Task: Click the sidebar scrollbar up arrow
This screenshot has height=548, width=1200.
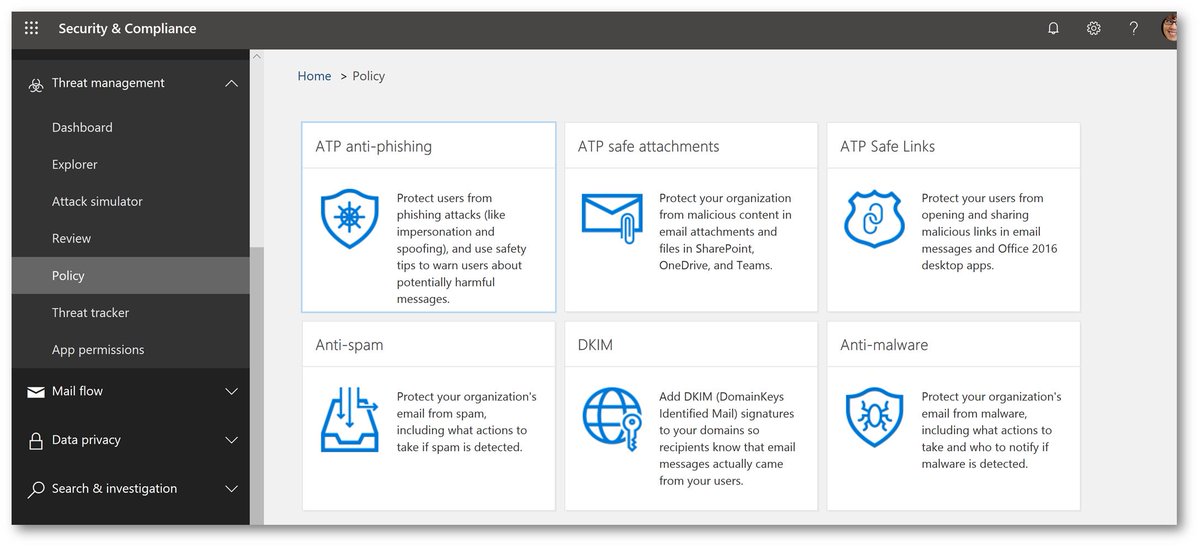Action: click(257, 57)
